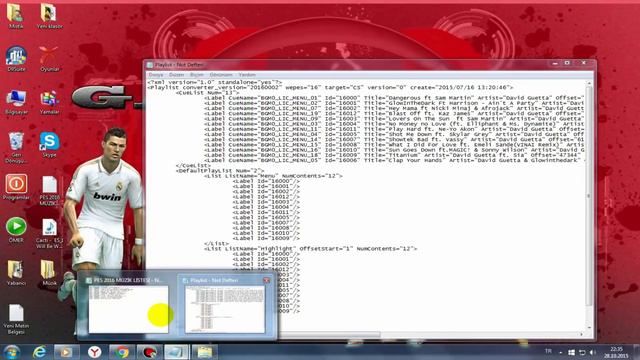Open the Windows Start menu
This screenshot has width=640, height=360.
click(11, 352)
